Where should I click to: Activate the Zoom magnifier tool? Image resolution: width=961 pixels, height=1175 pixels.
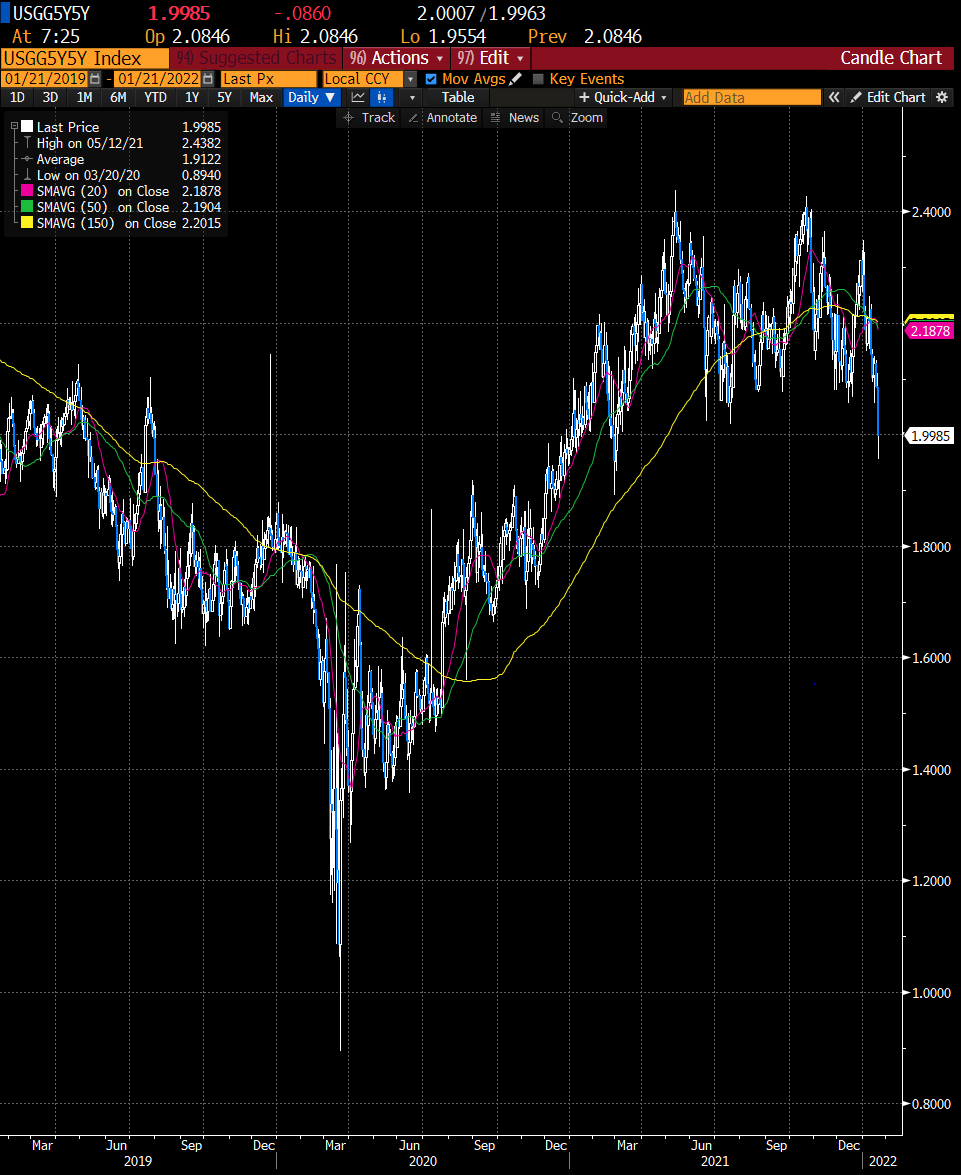coord(577,118)
